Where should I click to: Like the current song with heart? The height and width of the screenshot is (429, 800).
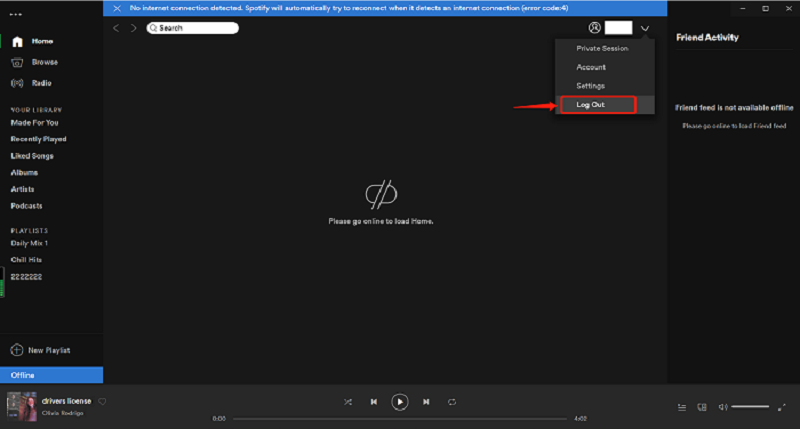[102, 401]
